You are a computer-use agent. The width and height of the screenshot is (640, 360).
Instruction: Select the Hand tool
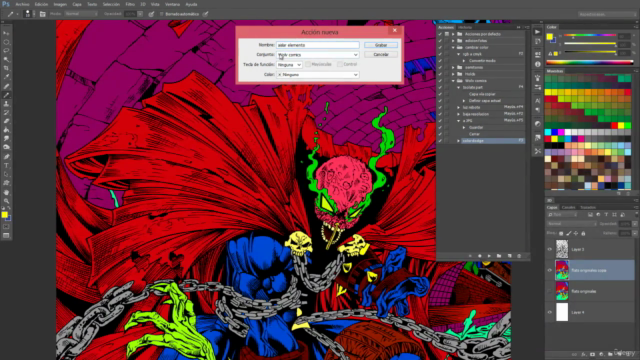tap(6, 192)
